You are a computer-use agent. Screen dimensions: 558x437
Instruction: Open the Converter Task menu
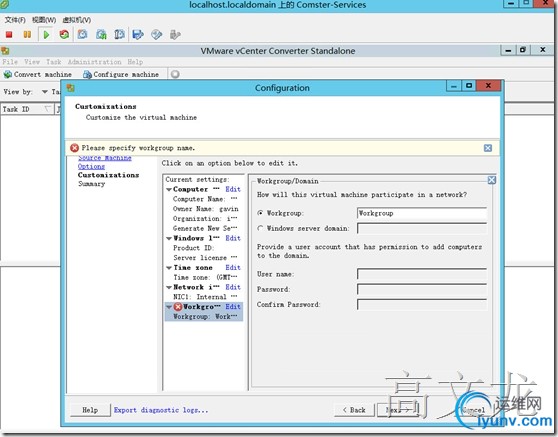point(54,62)
